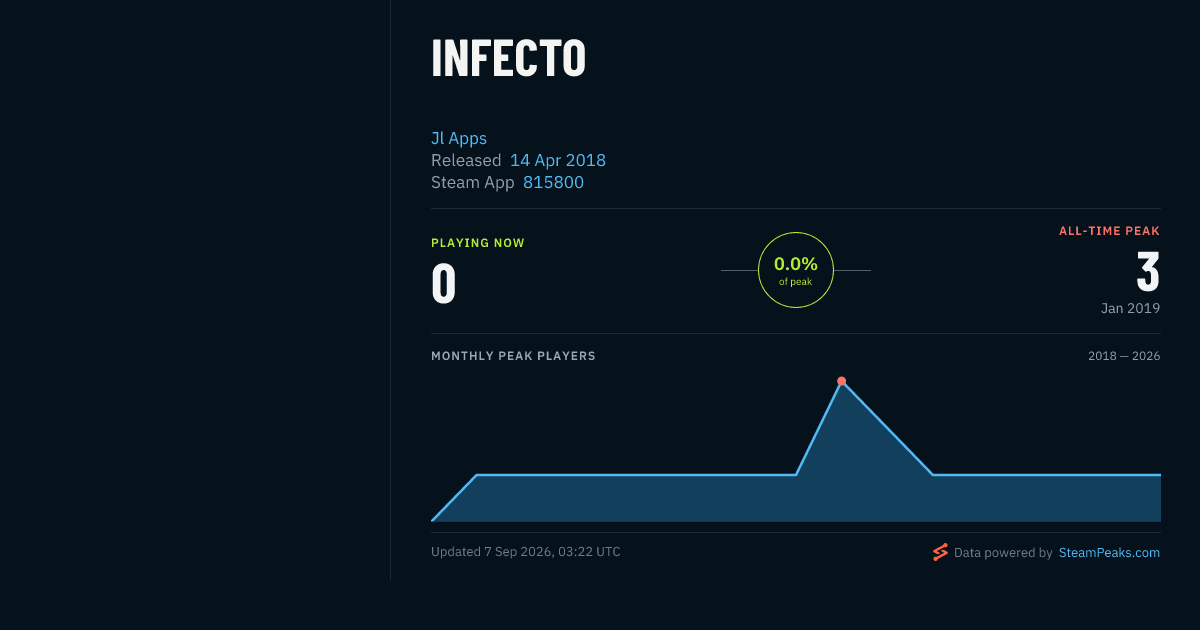Click the ALL-TIME PEAK label
Screen dimensions: 1200x630
[x=1109, y=231]
